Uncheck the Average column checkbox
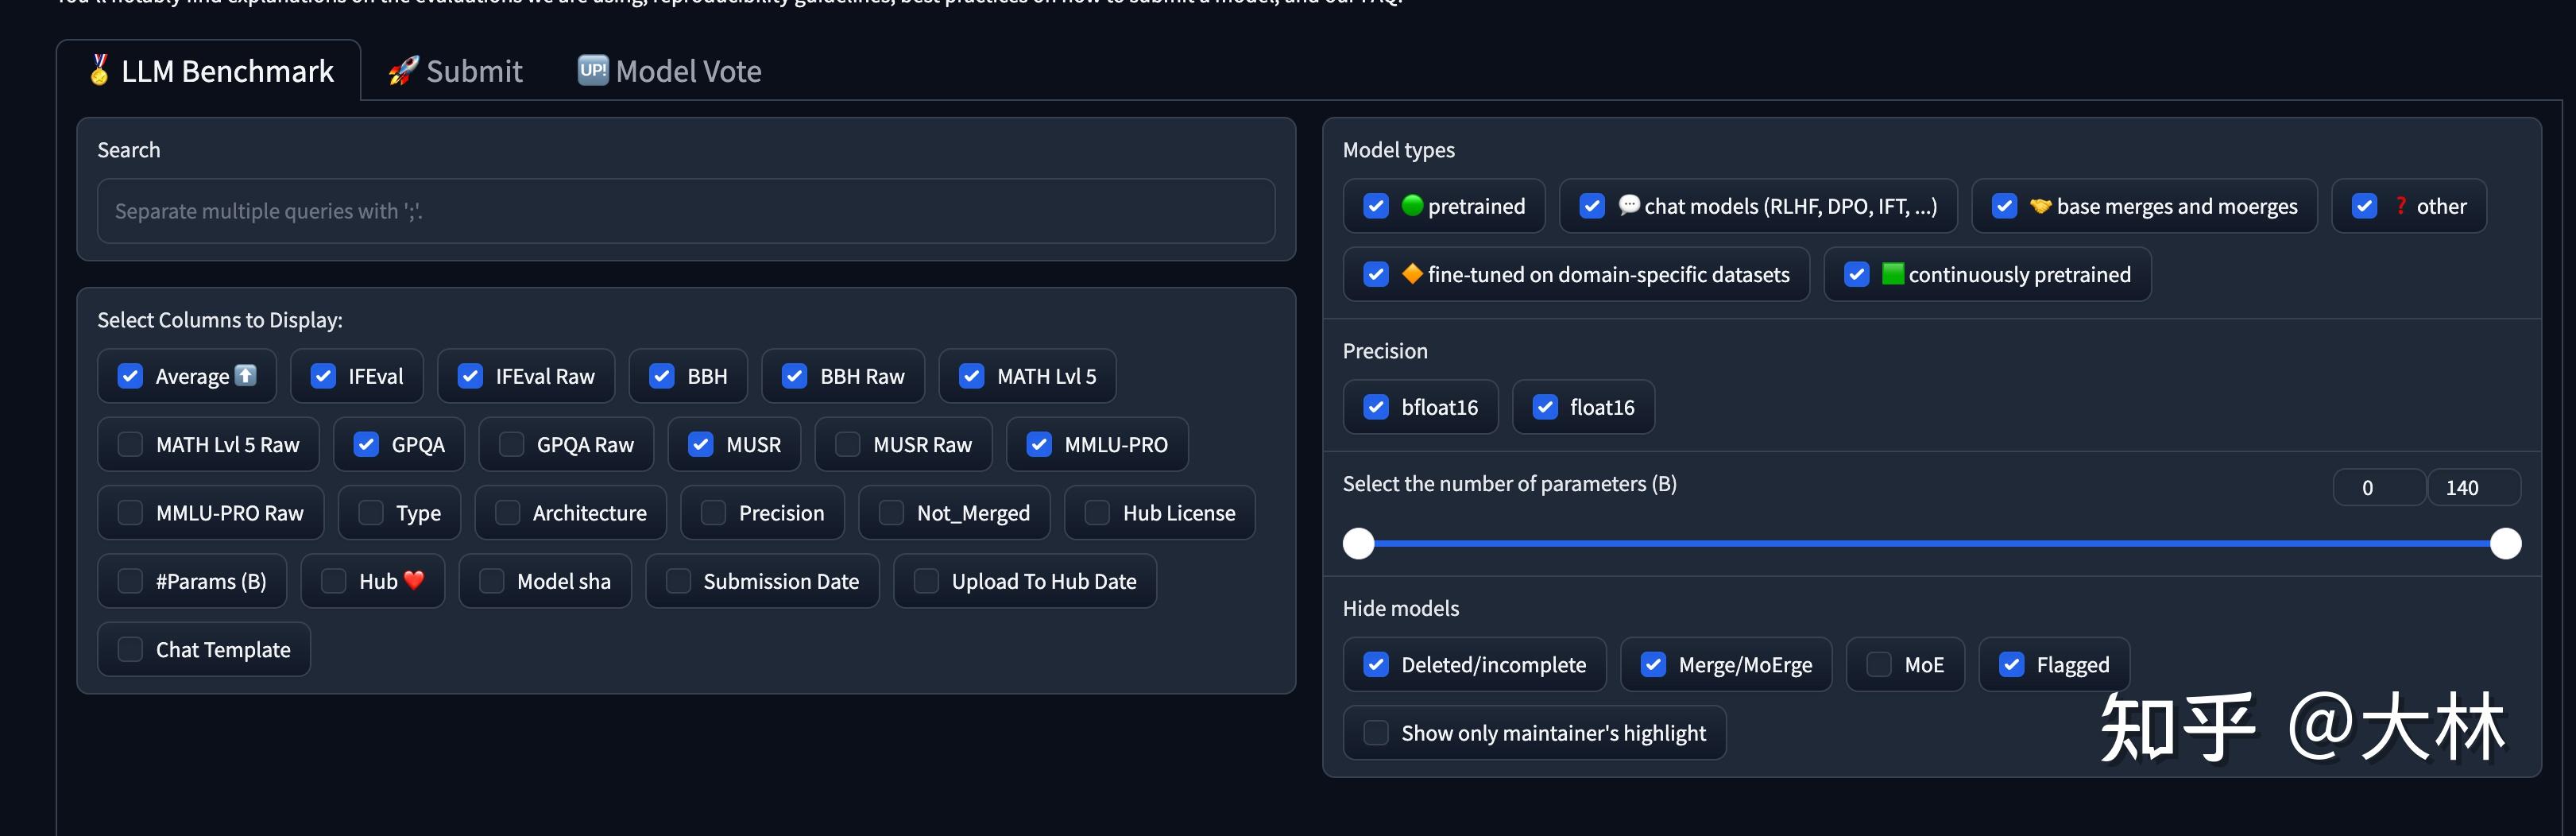Screen dimensions: 2576x836 [130, 376]
